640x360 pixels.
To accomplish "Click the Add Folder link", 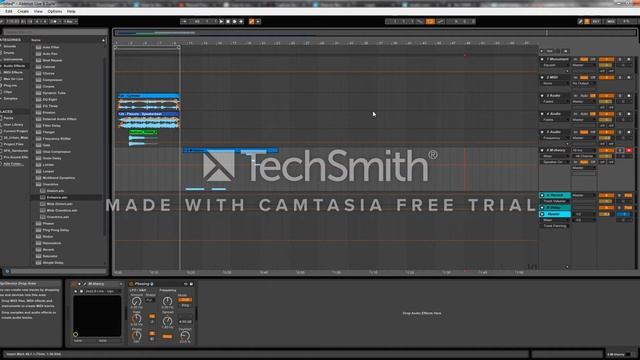I will pyautogui.click(x=13, y=164).
